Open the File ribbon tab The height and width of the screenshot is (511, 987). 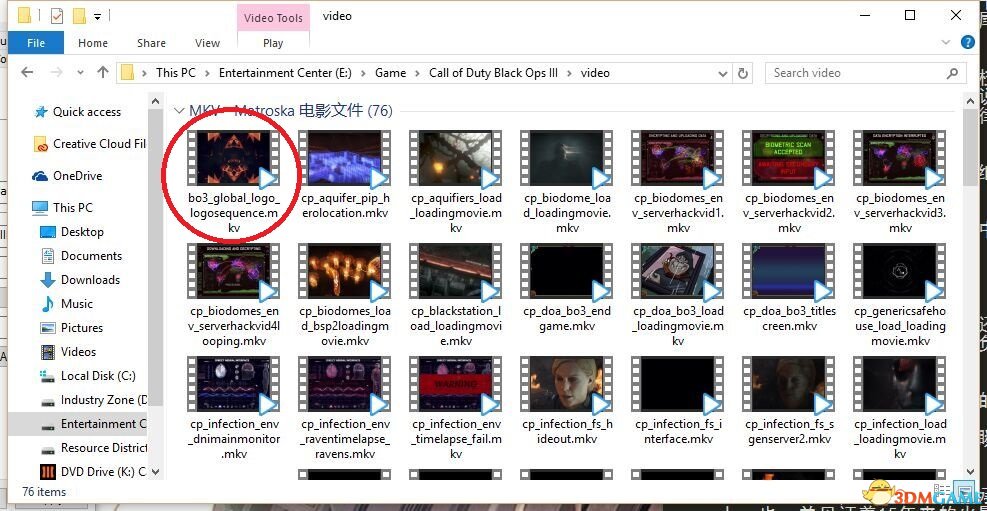[36, 43]
